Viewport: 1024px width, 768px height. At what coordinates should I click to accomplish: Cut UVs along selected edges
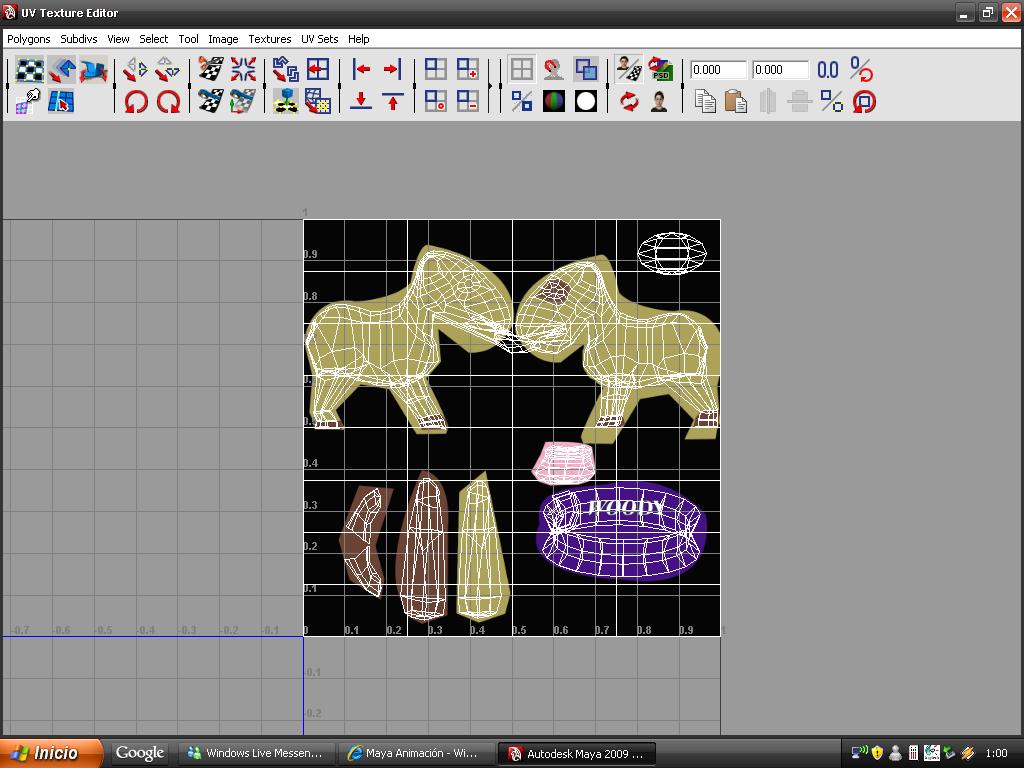click(x=211, y=70)
